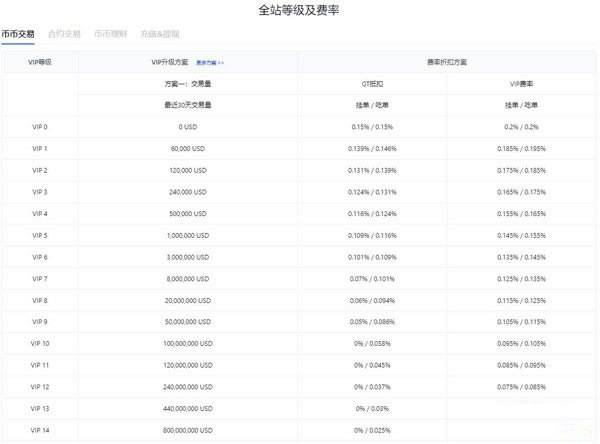The width and height of the screenshot is (600, 444).
Task: Click the 0% / 0.025% GT discount cell
Action: 369,429
